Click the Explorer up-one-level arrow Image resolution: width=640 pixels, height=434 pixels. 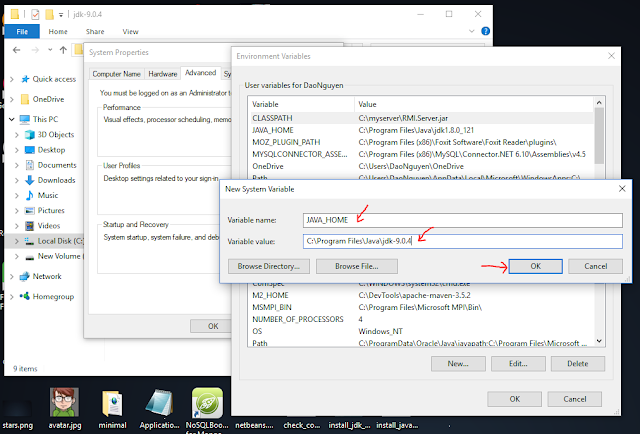coord(63,50)
